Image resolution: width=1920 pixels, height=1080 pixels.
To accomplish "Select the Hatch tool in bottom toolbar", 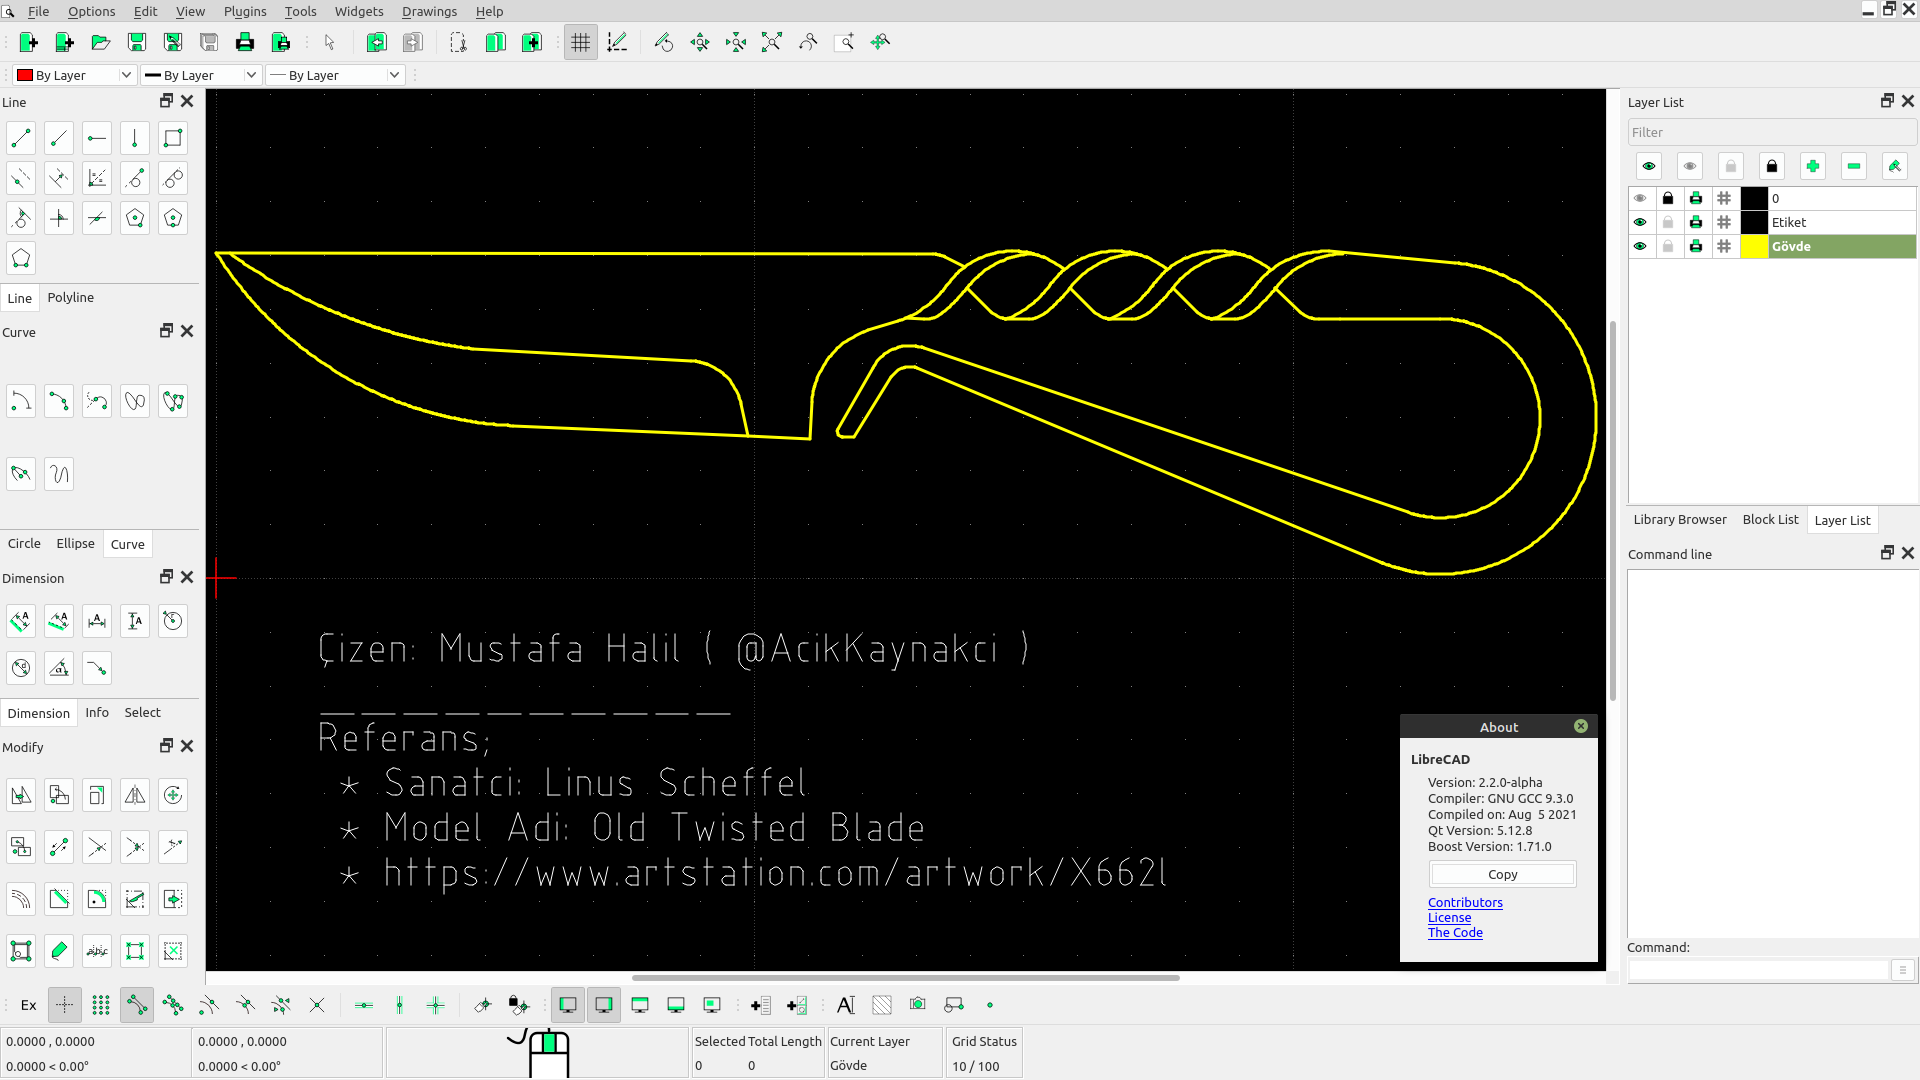I will (882, 1005).
